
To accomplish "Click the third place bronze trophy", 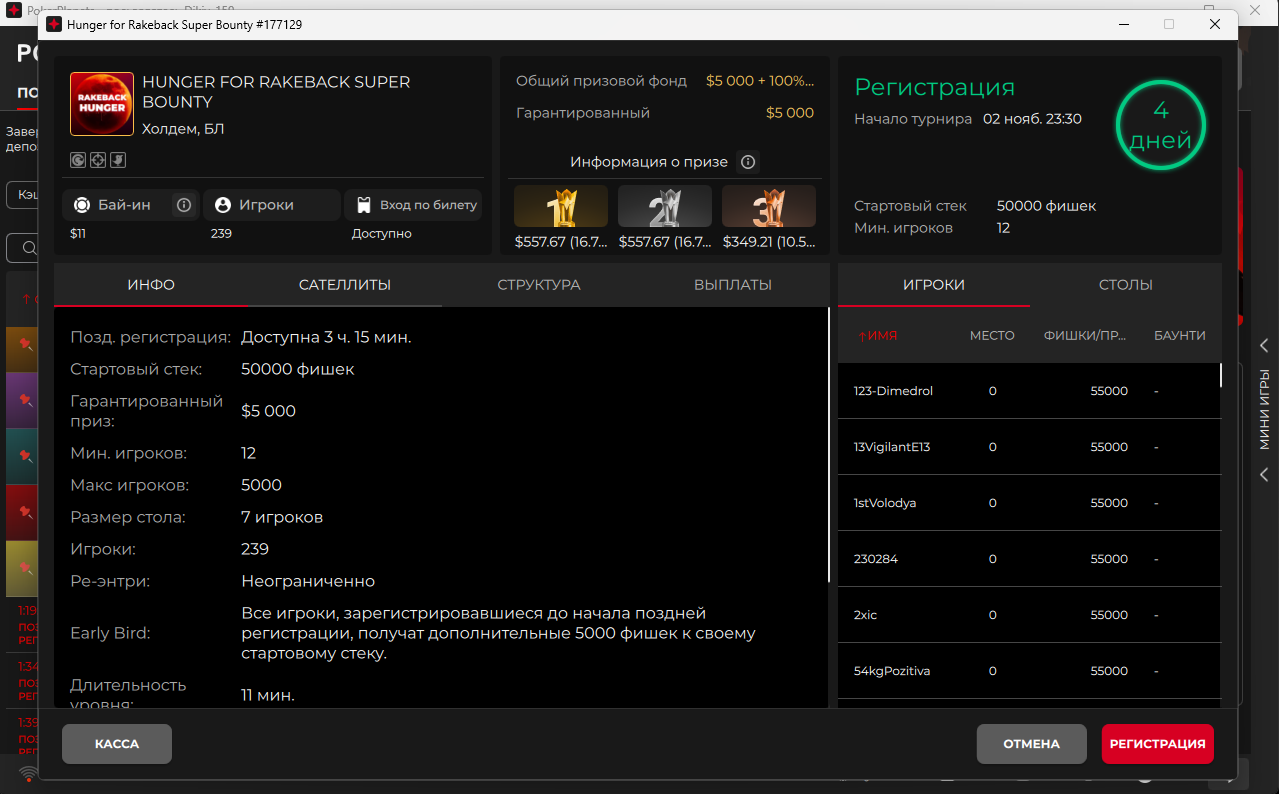I will pyautogui.click(x=769, y=207).
